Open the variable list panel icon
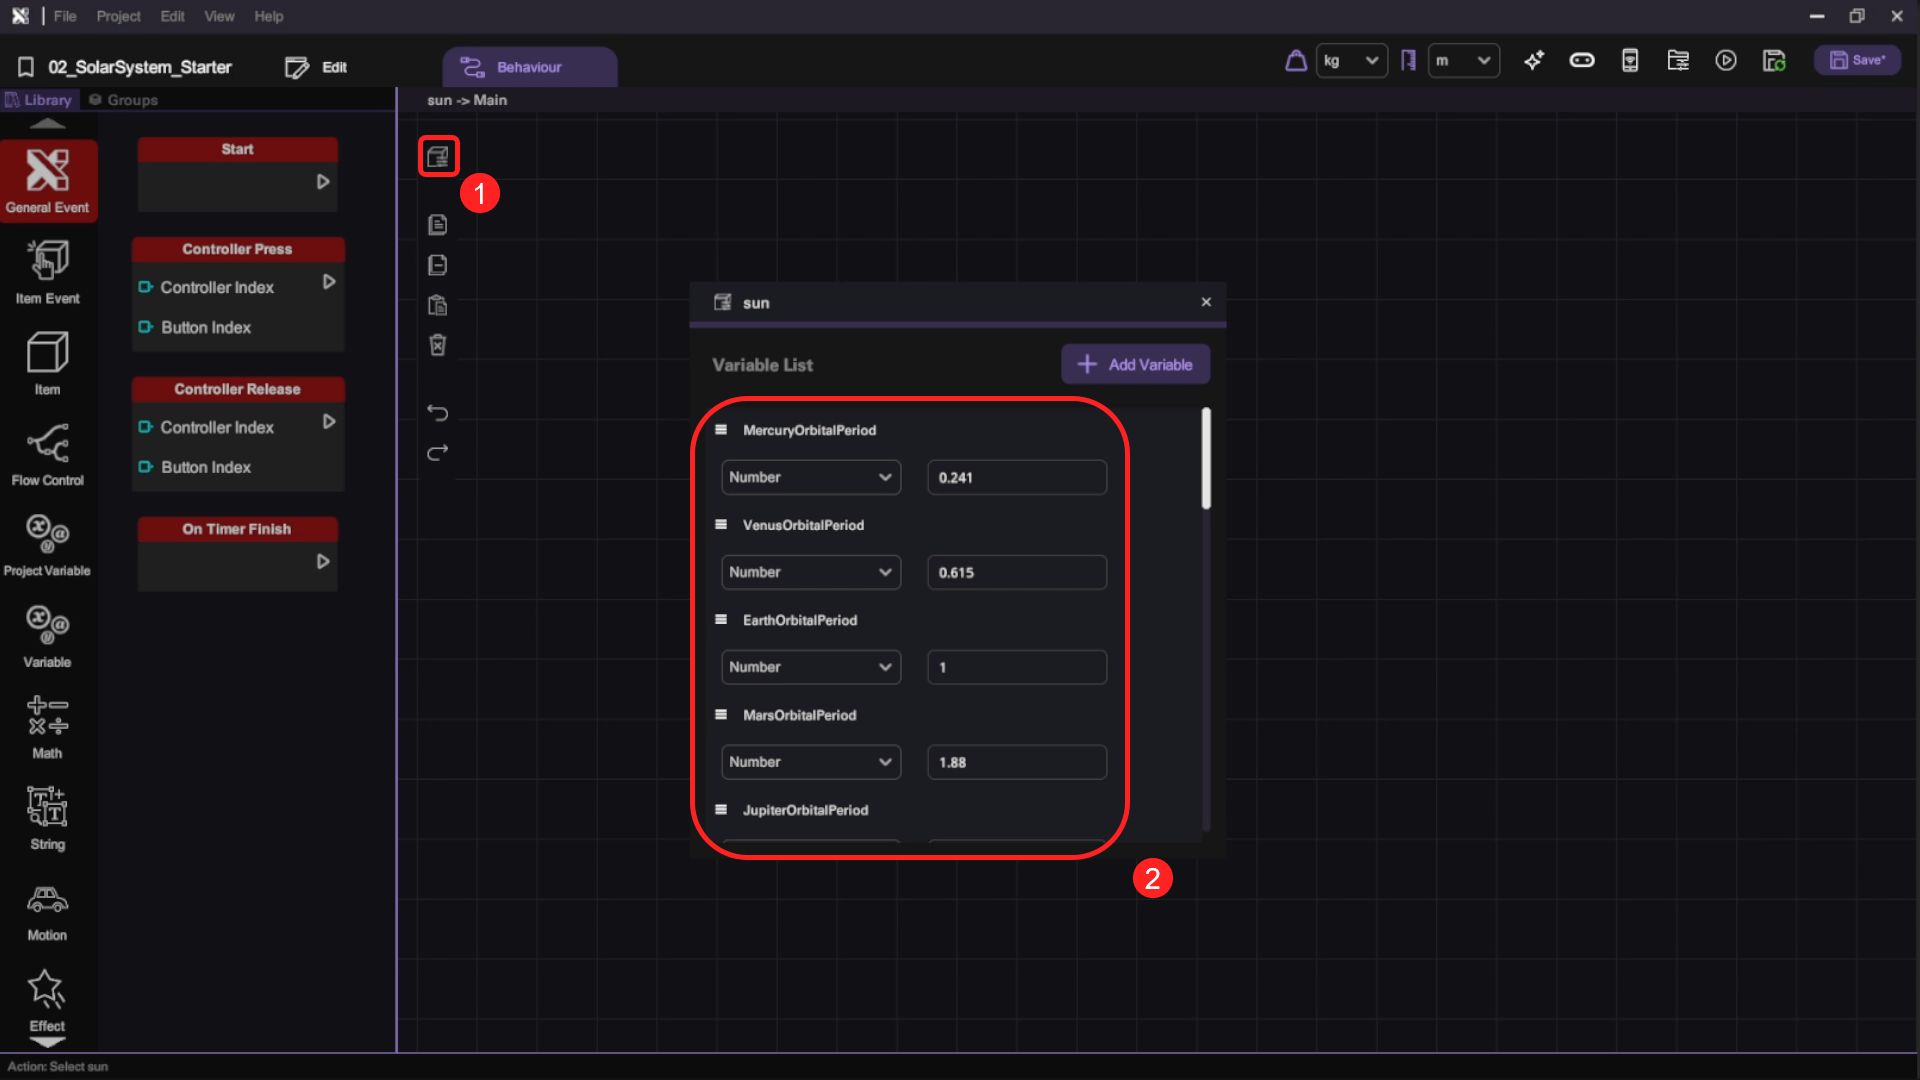The image size is (1920, 1080). [438, 156]
